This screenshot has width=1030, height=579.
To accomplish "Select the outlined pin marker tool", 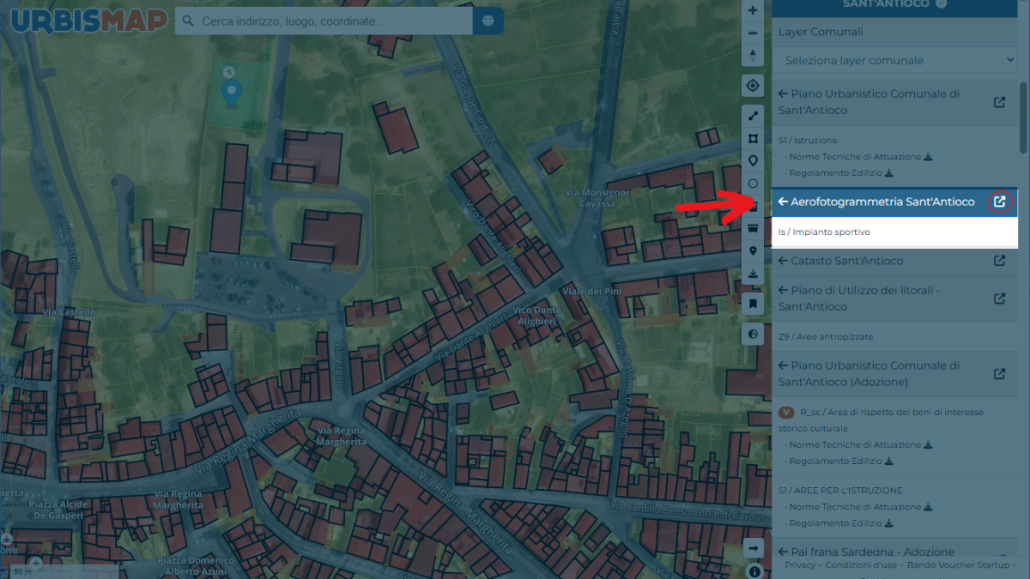I will 753,161.
